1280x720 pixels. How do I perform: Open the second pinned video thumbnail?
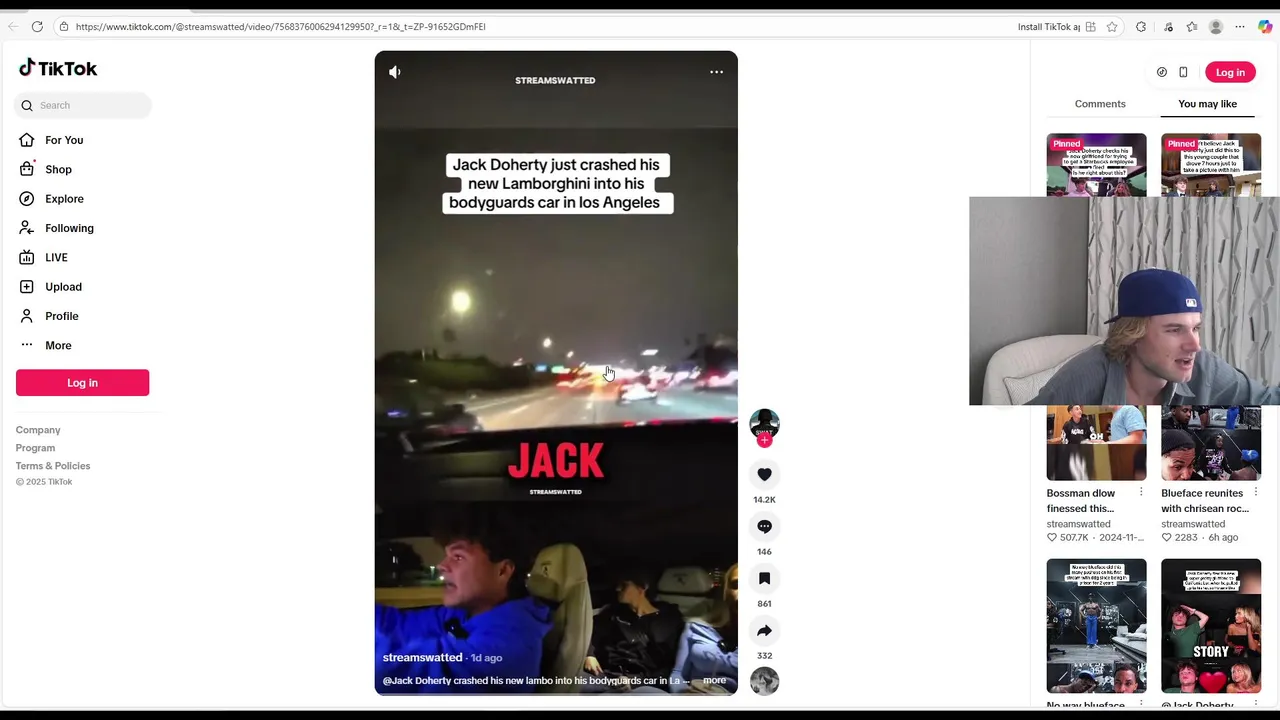[x=1211, y=165]
